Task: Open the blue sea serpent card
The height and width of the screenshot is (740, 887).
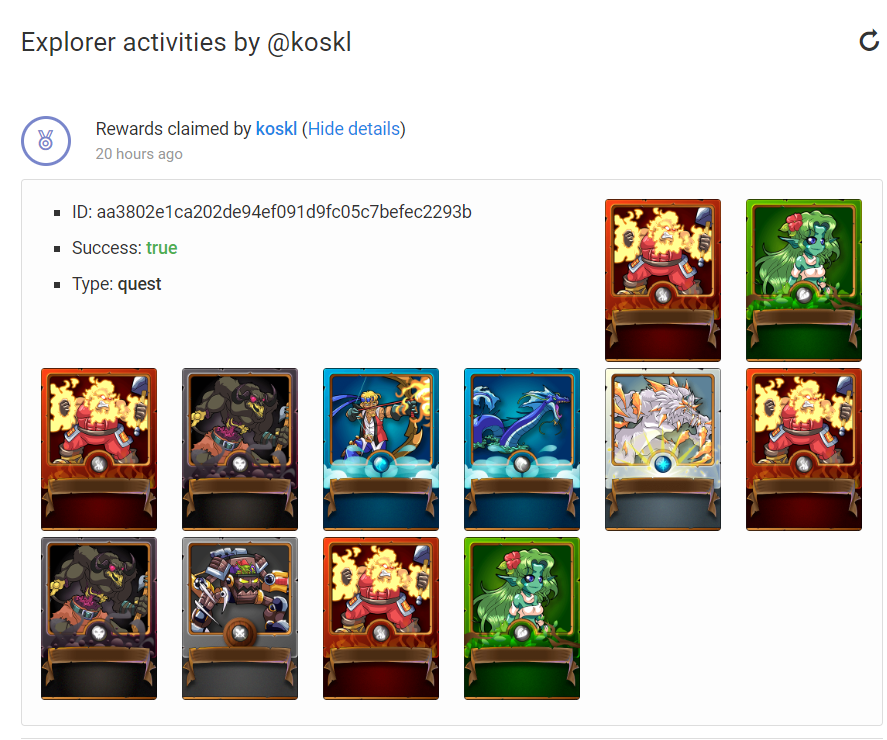Action: 522,449
